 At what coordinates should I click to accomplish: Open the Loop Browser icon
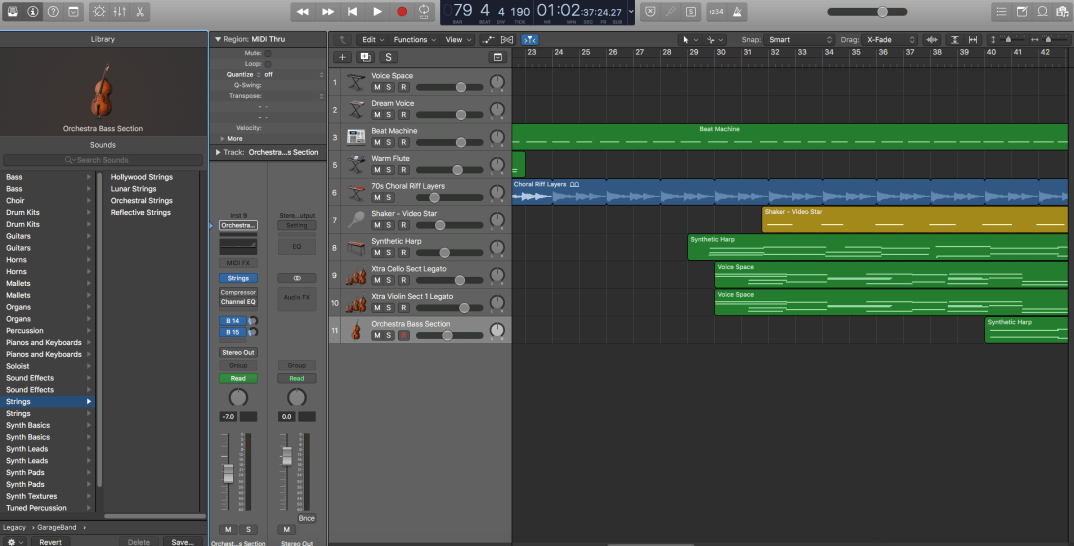point(1043,11)
